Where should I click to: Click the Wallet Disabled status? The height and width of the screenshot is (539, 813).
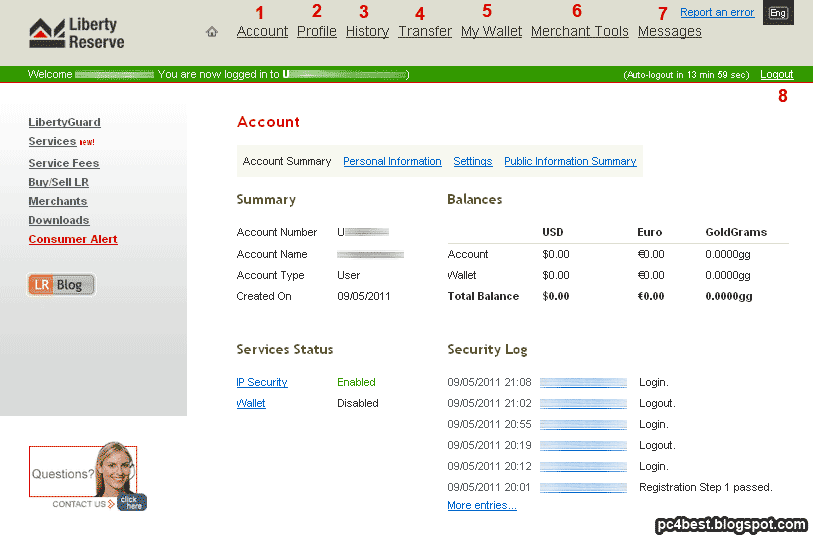pyautogui.click(x=358, y=403)
